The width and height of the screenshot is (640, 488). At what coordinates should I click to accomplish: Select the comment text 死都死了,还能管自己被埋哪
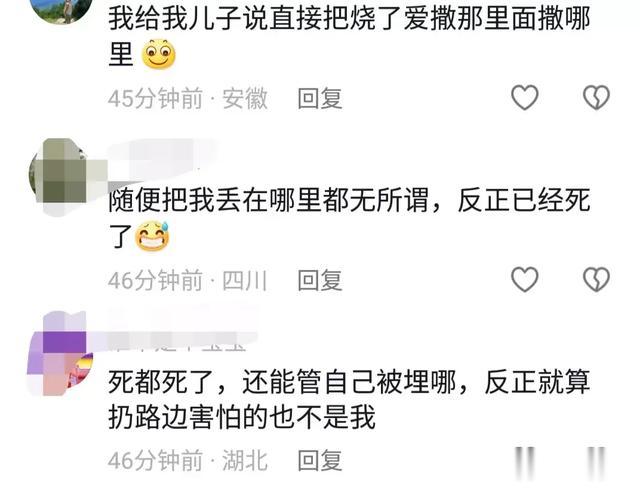coord(282,382)
